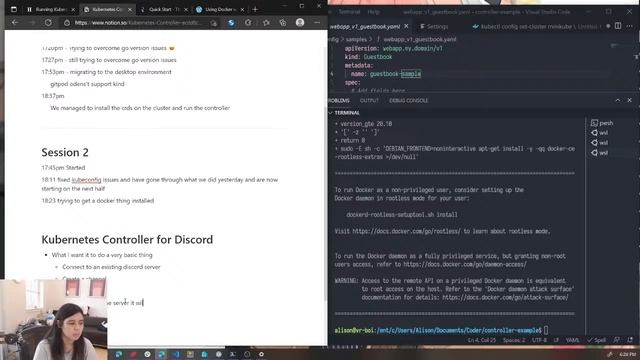Split the VS Code editor right
The width and height of the screenshot is (640, 360).
pos(618,26)
